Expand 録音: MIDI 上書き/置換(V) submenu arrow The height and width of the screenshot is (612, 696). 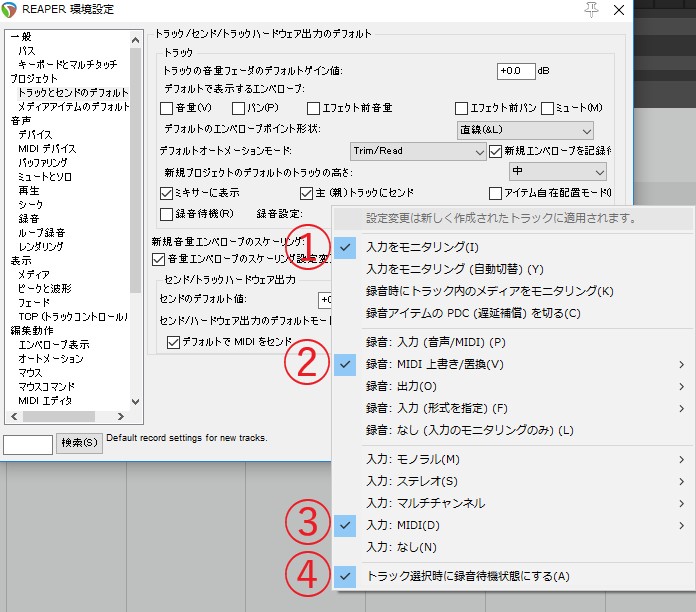(681, 365)
